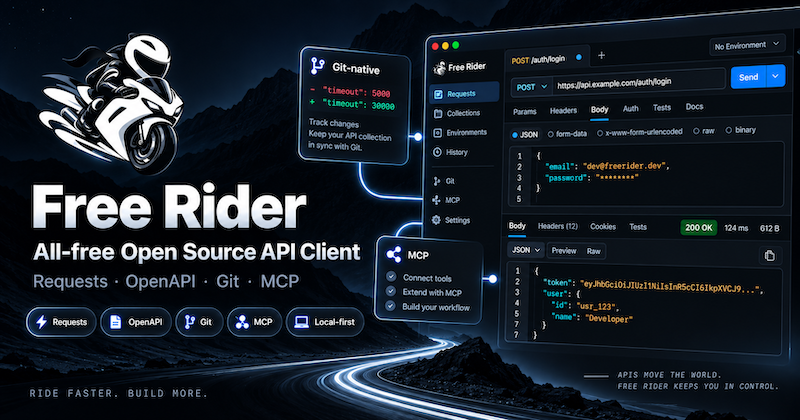Click the request URL input field
800x420 pixels.
639,83
